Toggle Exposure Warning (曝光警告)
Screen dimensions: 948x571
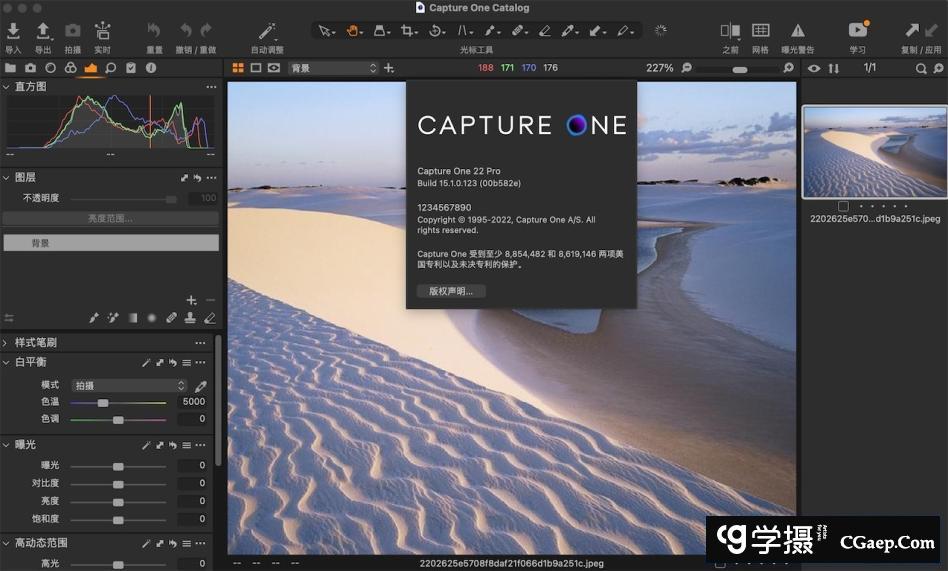pos(797,31)
